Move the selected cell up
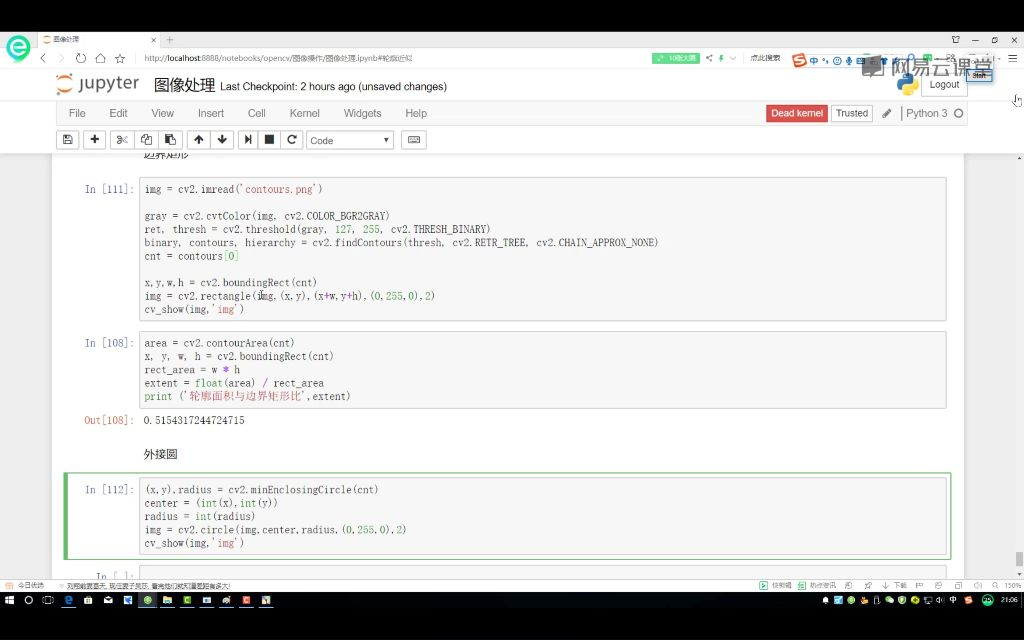1024x640 pixels. point(199,140)
